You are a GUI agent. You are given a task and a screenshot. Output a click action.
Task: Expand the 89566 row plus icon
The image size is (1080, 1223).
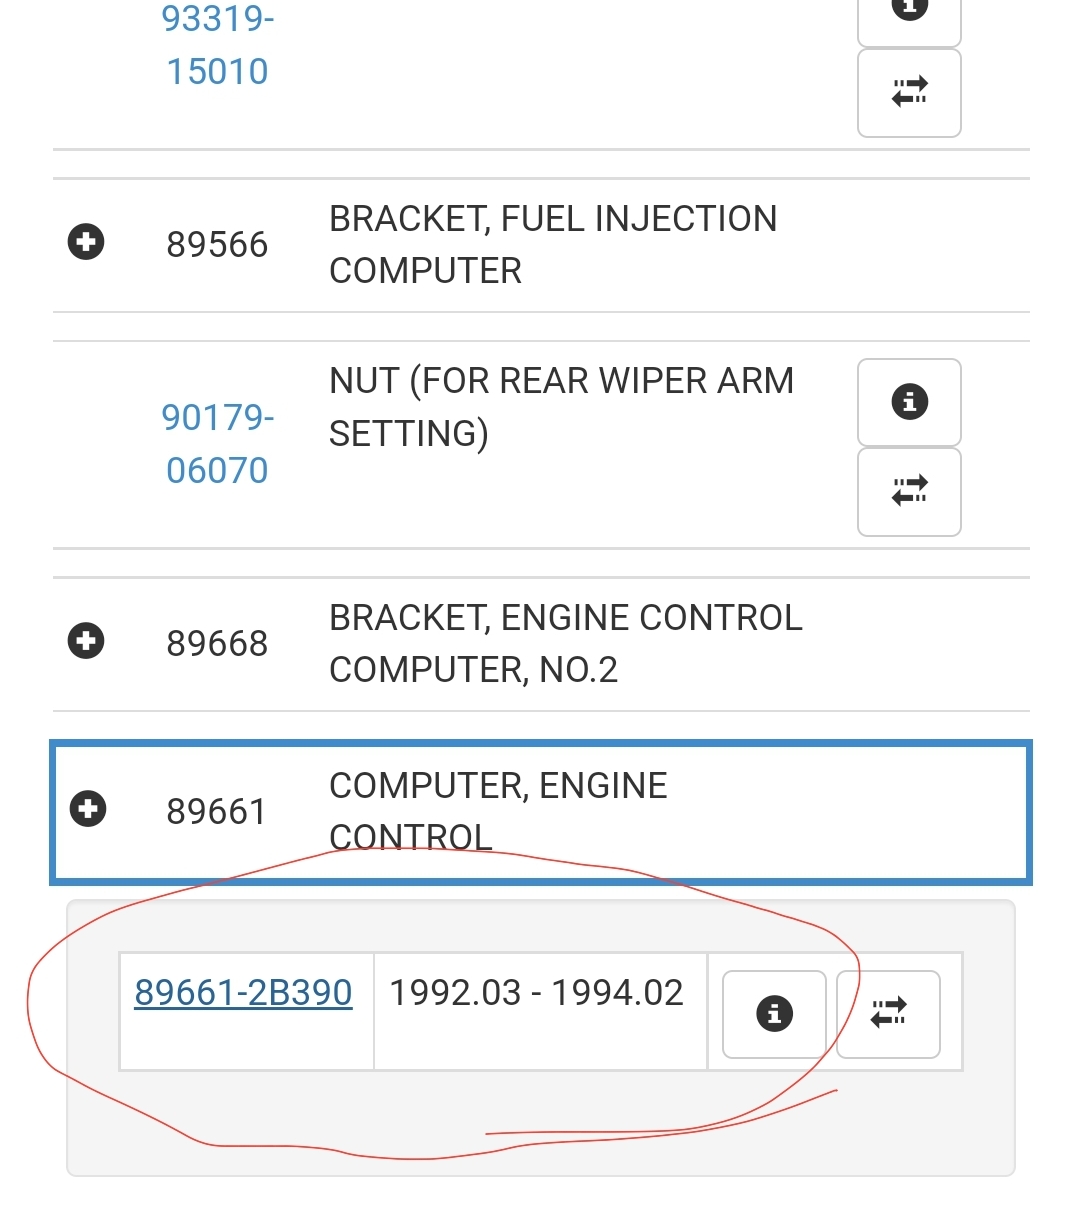pyautogui.click(x=86, y=242)
